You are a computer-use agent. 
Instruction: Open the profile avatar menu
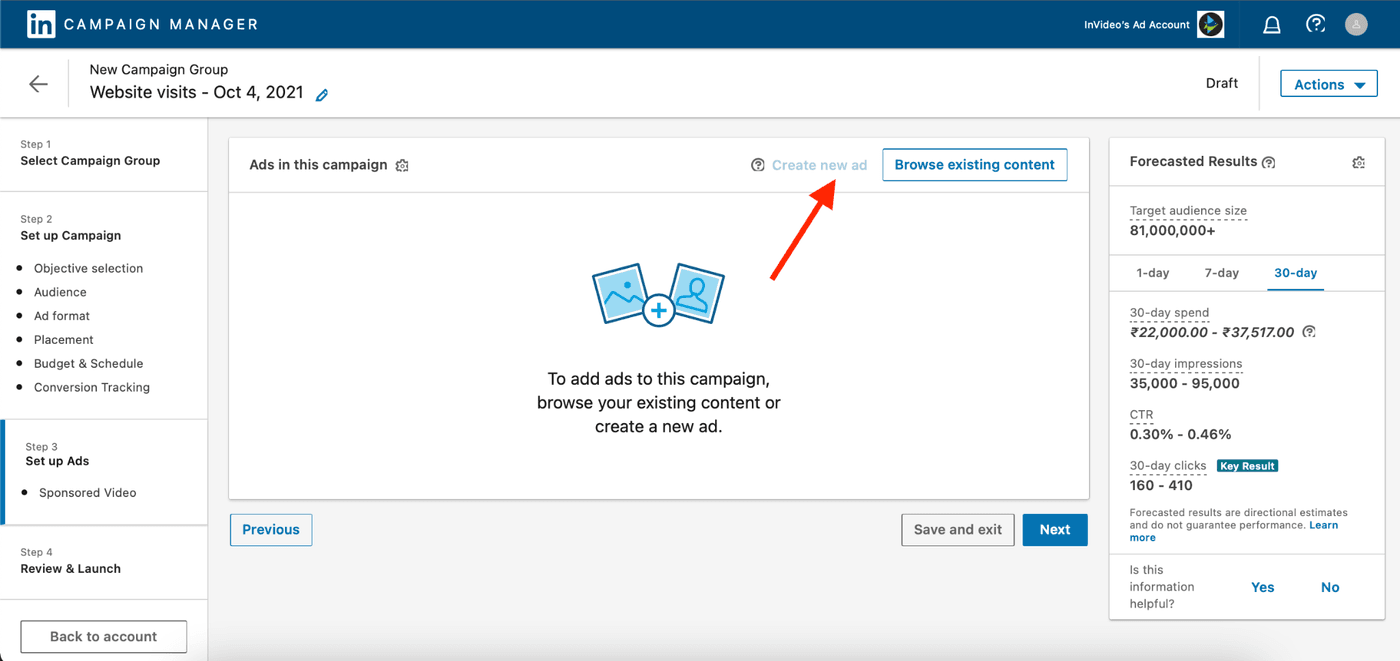pos(1356,23)
